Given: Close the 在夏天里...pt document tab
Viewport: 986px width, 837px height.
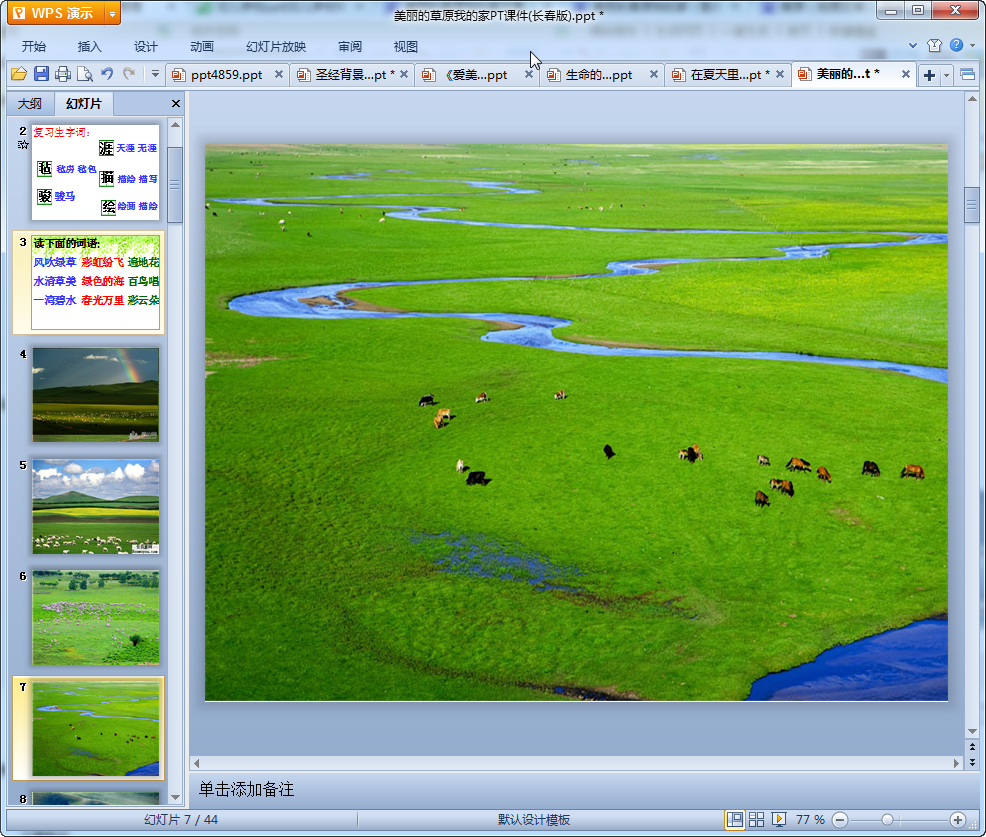Looking at the screenshot, I should pyautogui.click(x=780, y=74).
